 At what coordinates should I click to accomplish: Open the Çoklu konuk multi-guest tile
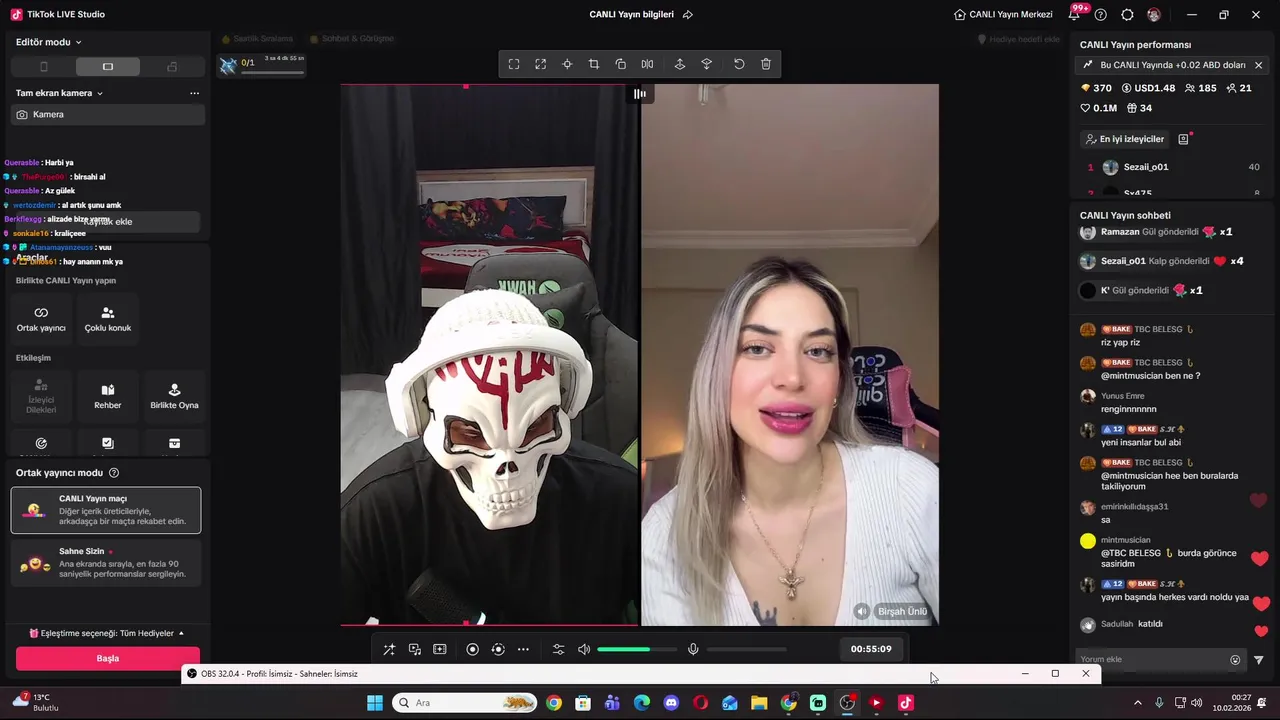coord(108,319)
